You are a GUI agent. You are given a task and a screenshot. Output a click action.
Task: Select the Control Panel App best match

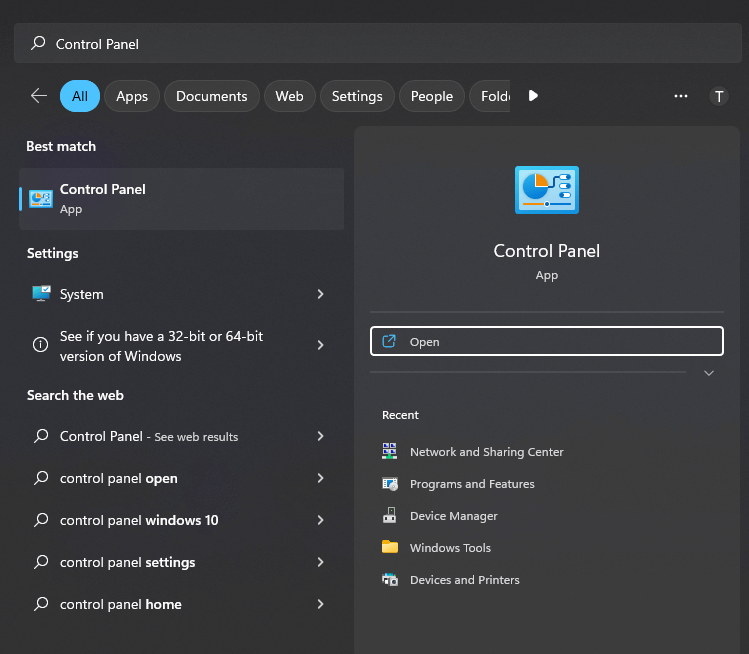click(182, 199)
